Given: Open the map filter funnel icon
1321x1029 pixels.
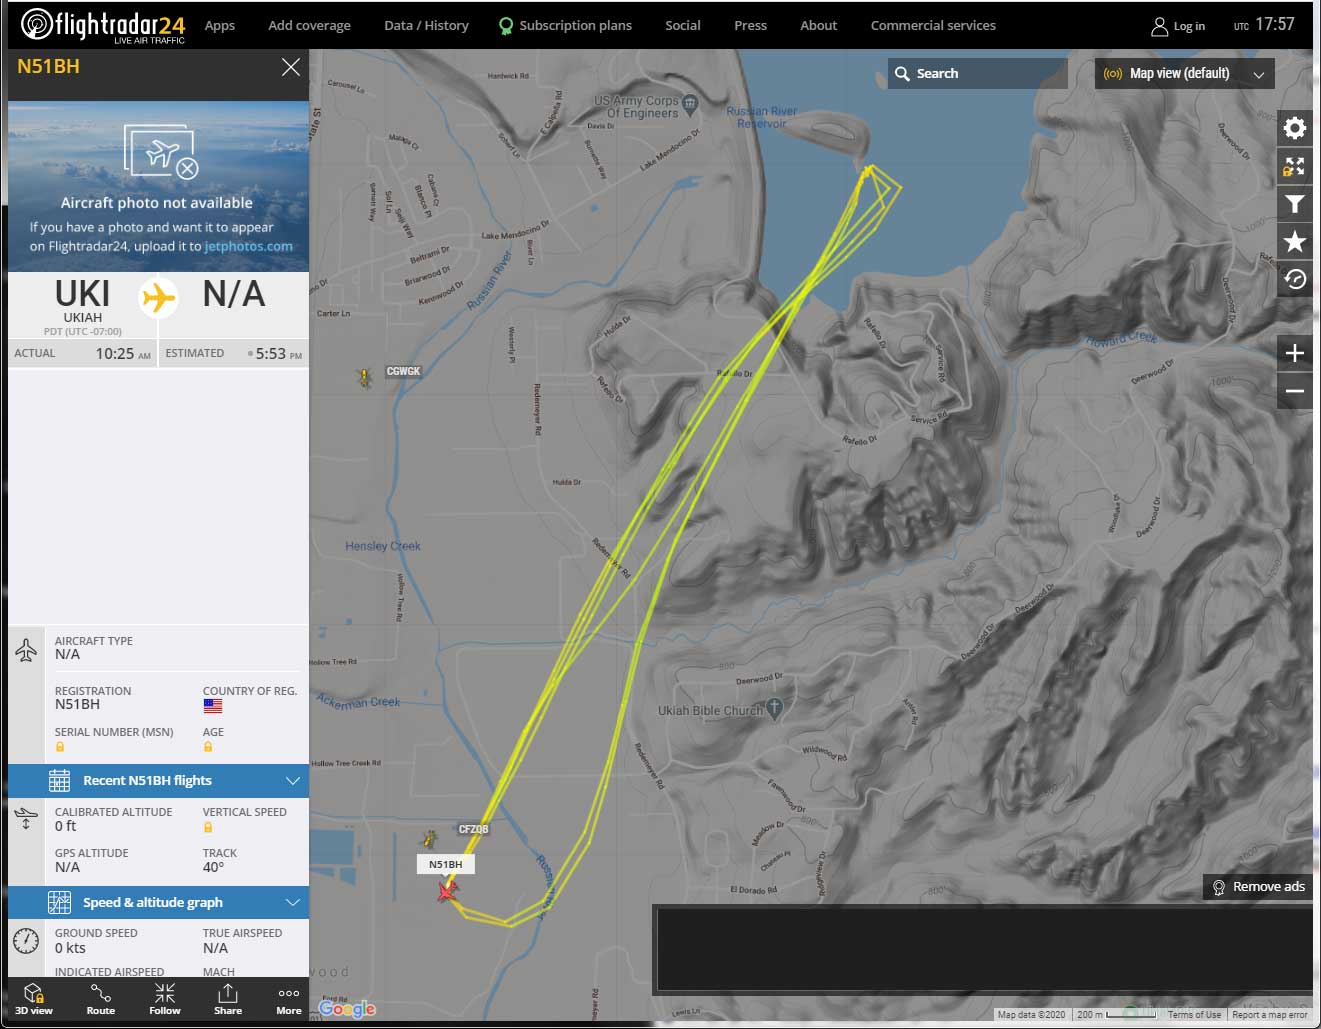Looking at the screenshot, I should 1294,204.
